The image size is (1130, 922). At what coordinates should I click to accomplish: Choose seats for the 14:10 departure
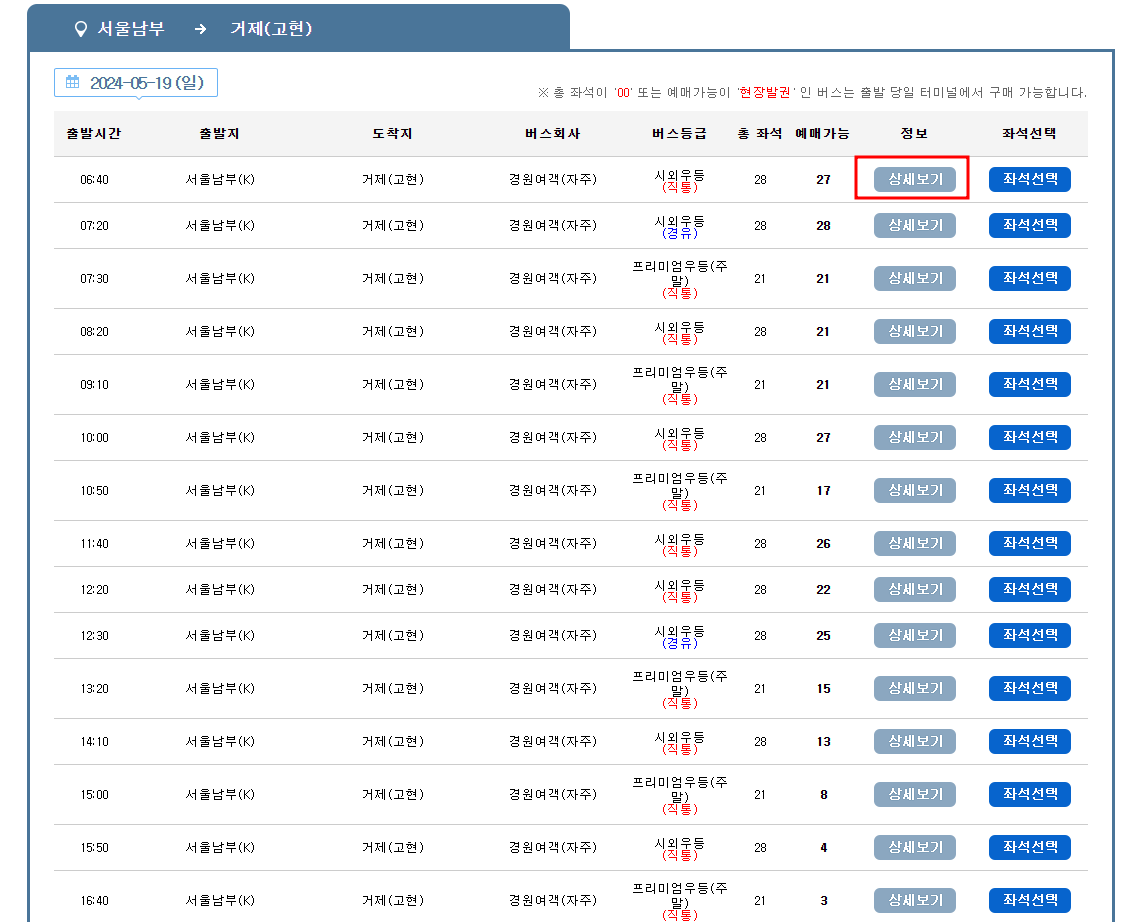pyautogui.click(x=1030, y=741)
